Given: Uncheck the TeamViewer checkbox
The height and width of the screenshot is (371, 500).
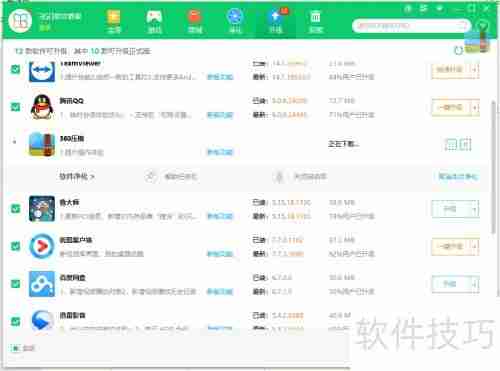Looking at the screenshot, I should click(x=15, y=69).
